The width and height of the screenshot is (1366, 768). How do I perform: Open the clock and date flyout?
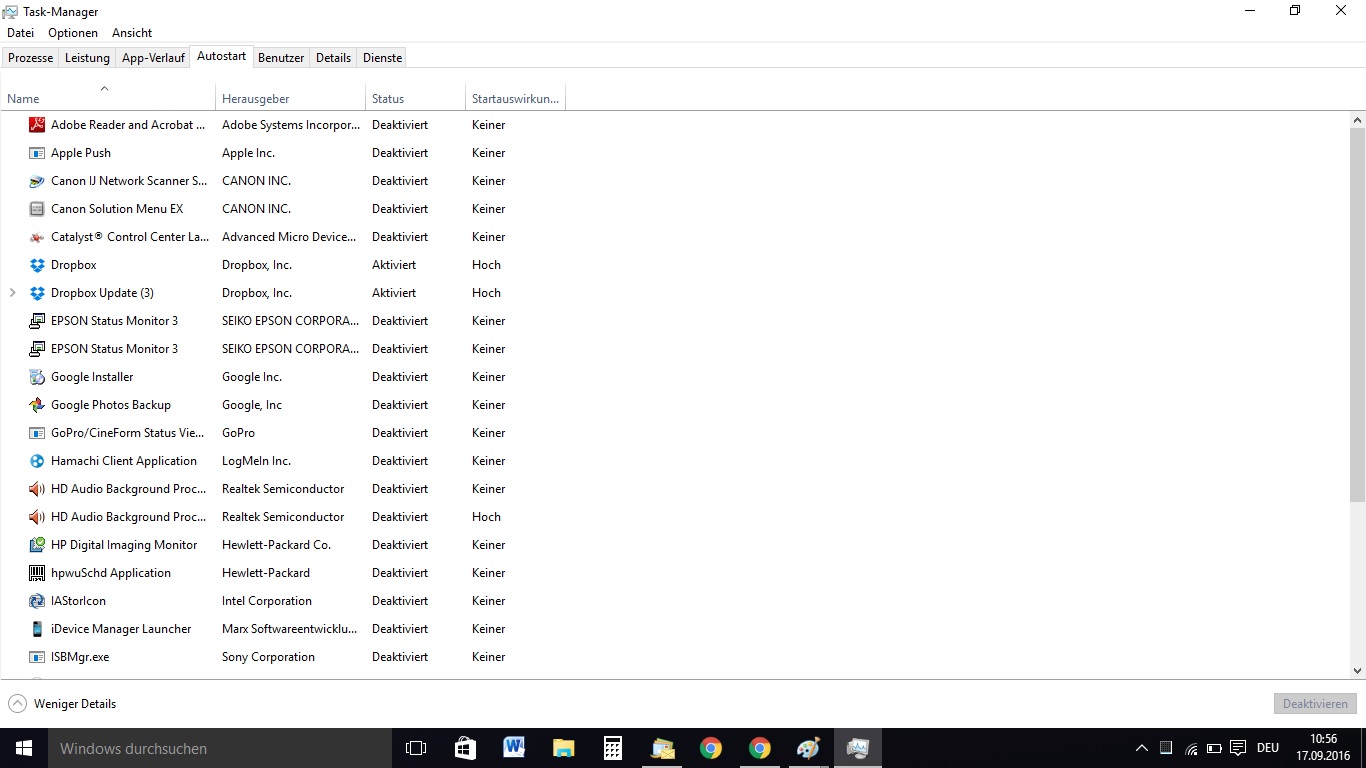pos(1323,748)
